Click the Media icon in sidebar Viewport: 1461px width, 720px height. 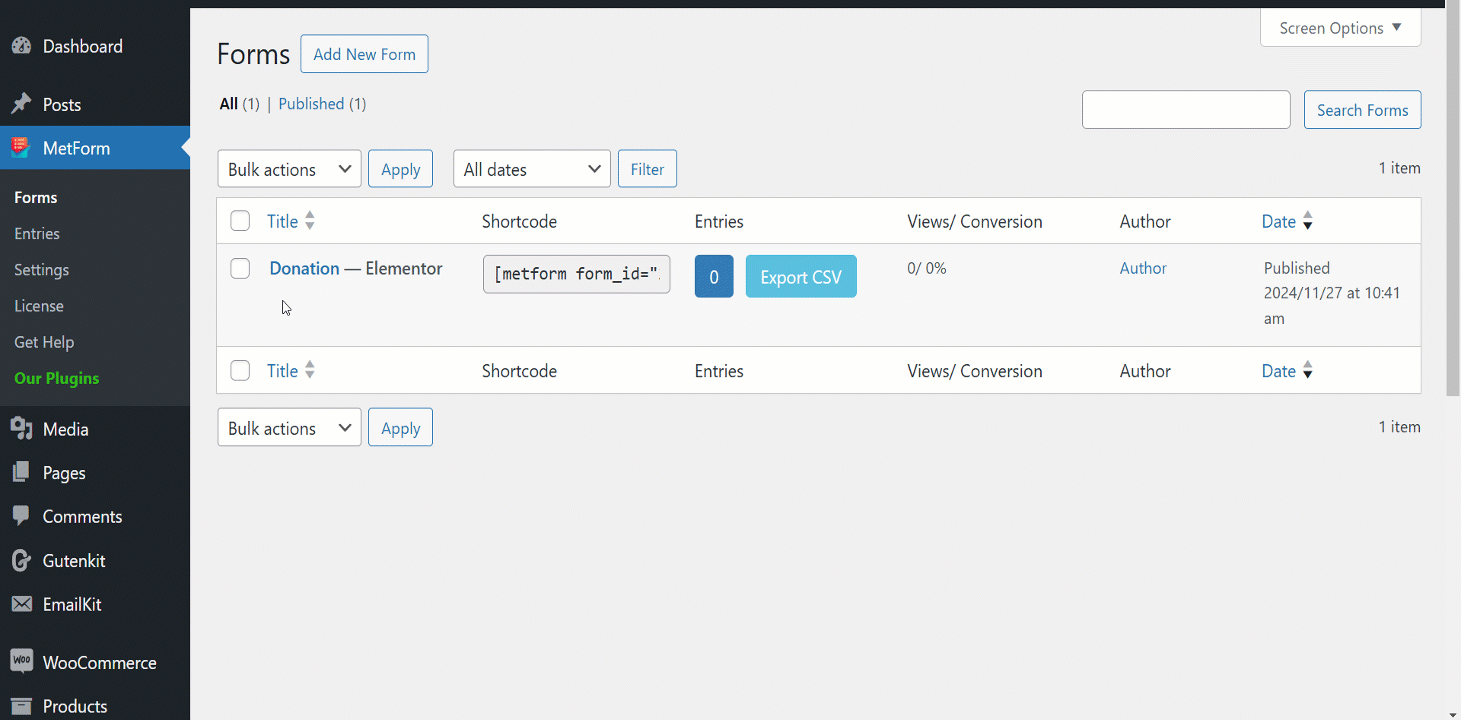point(21,429)
